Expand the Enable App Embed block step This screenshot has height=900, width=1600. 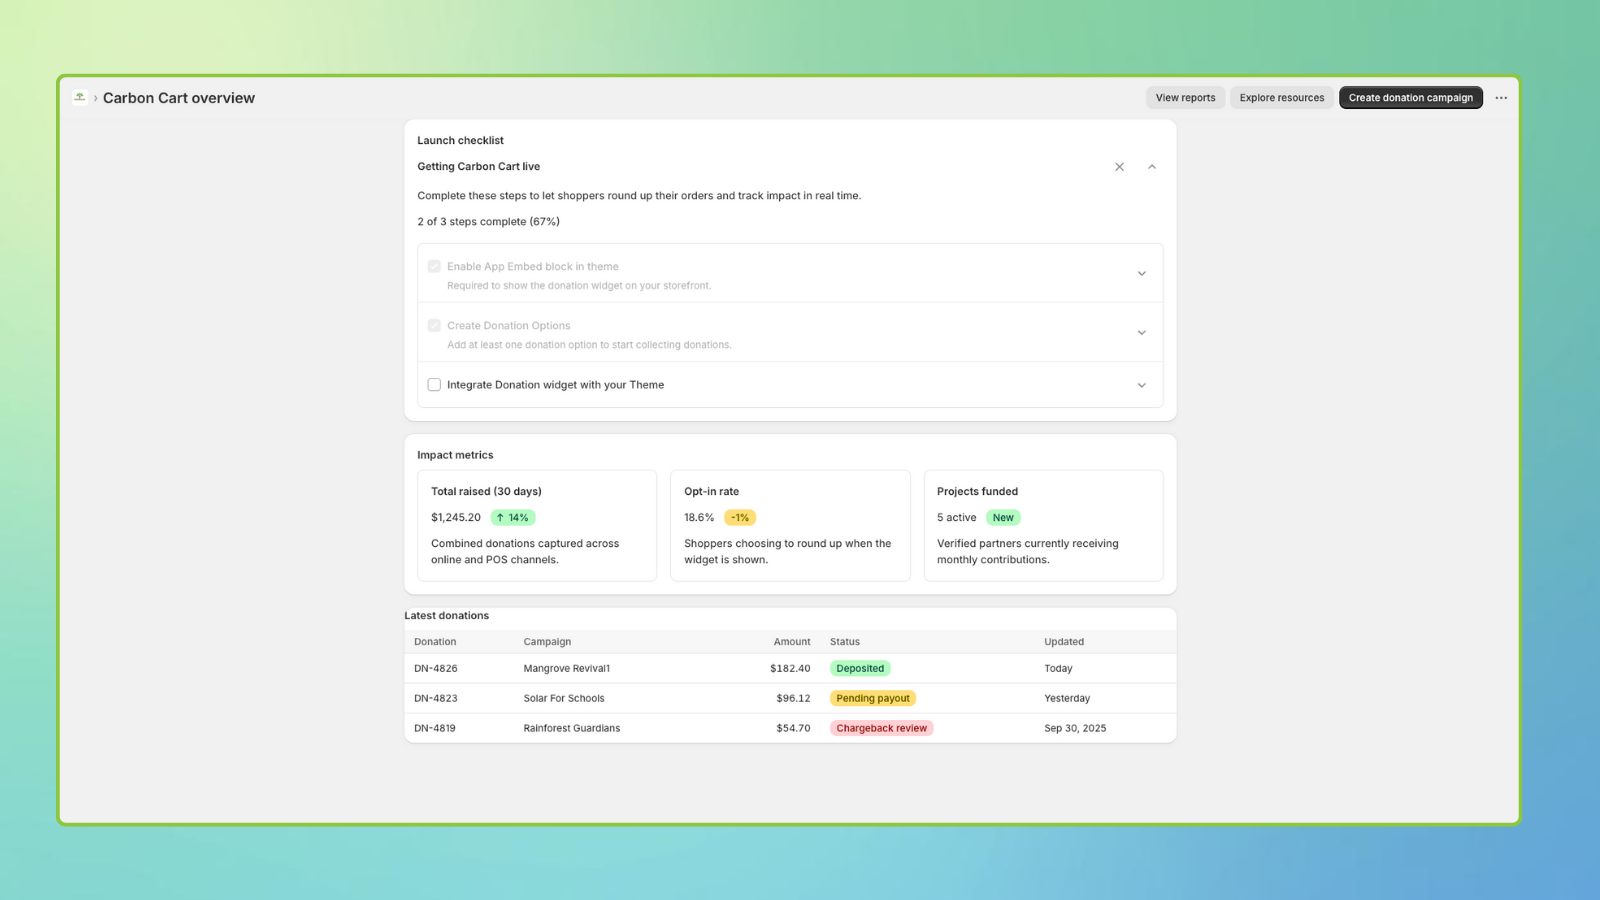(x=1141, y=274)
